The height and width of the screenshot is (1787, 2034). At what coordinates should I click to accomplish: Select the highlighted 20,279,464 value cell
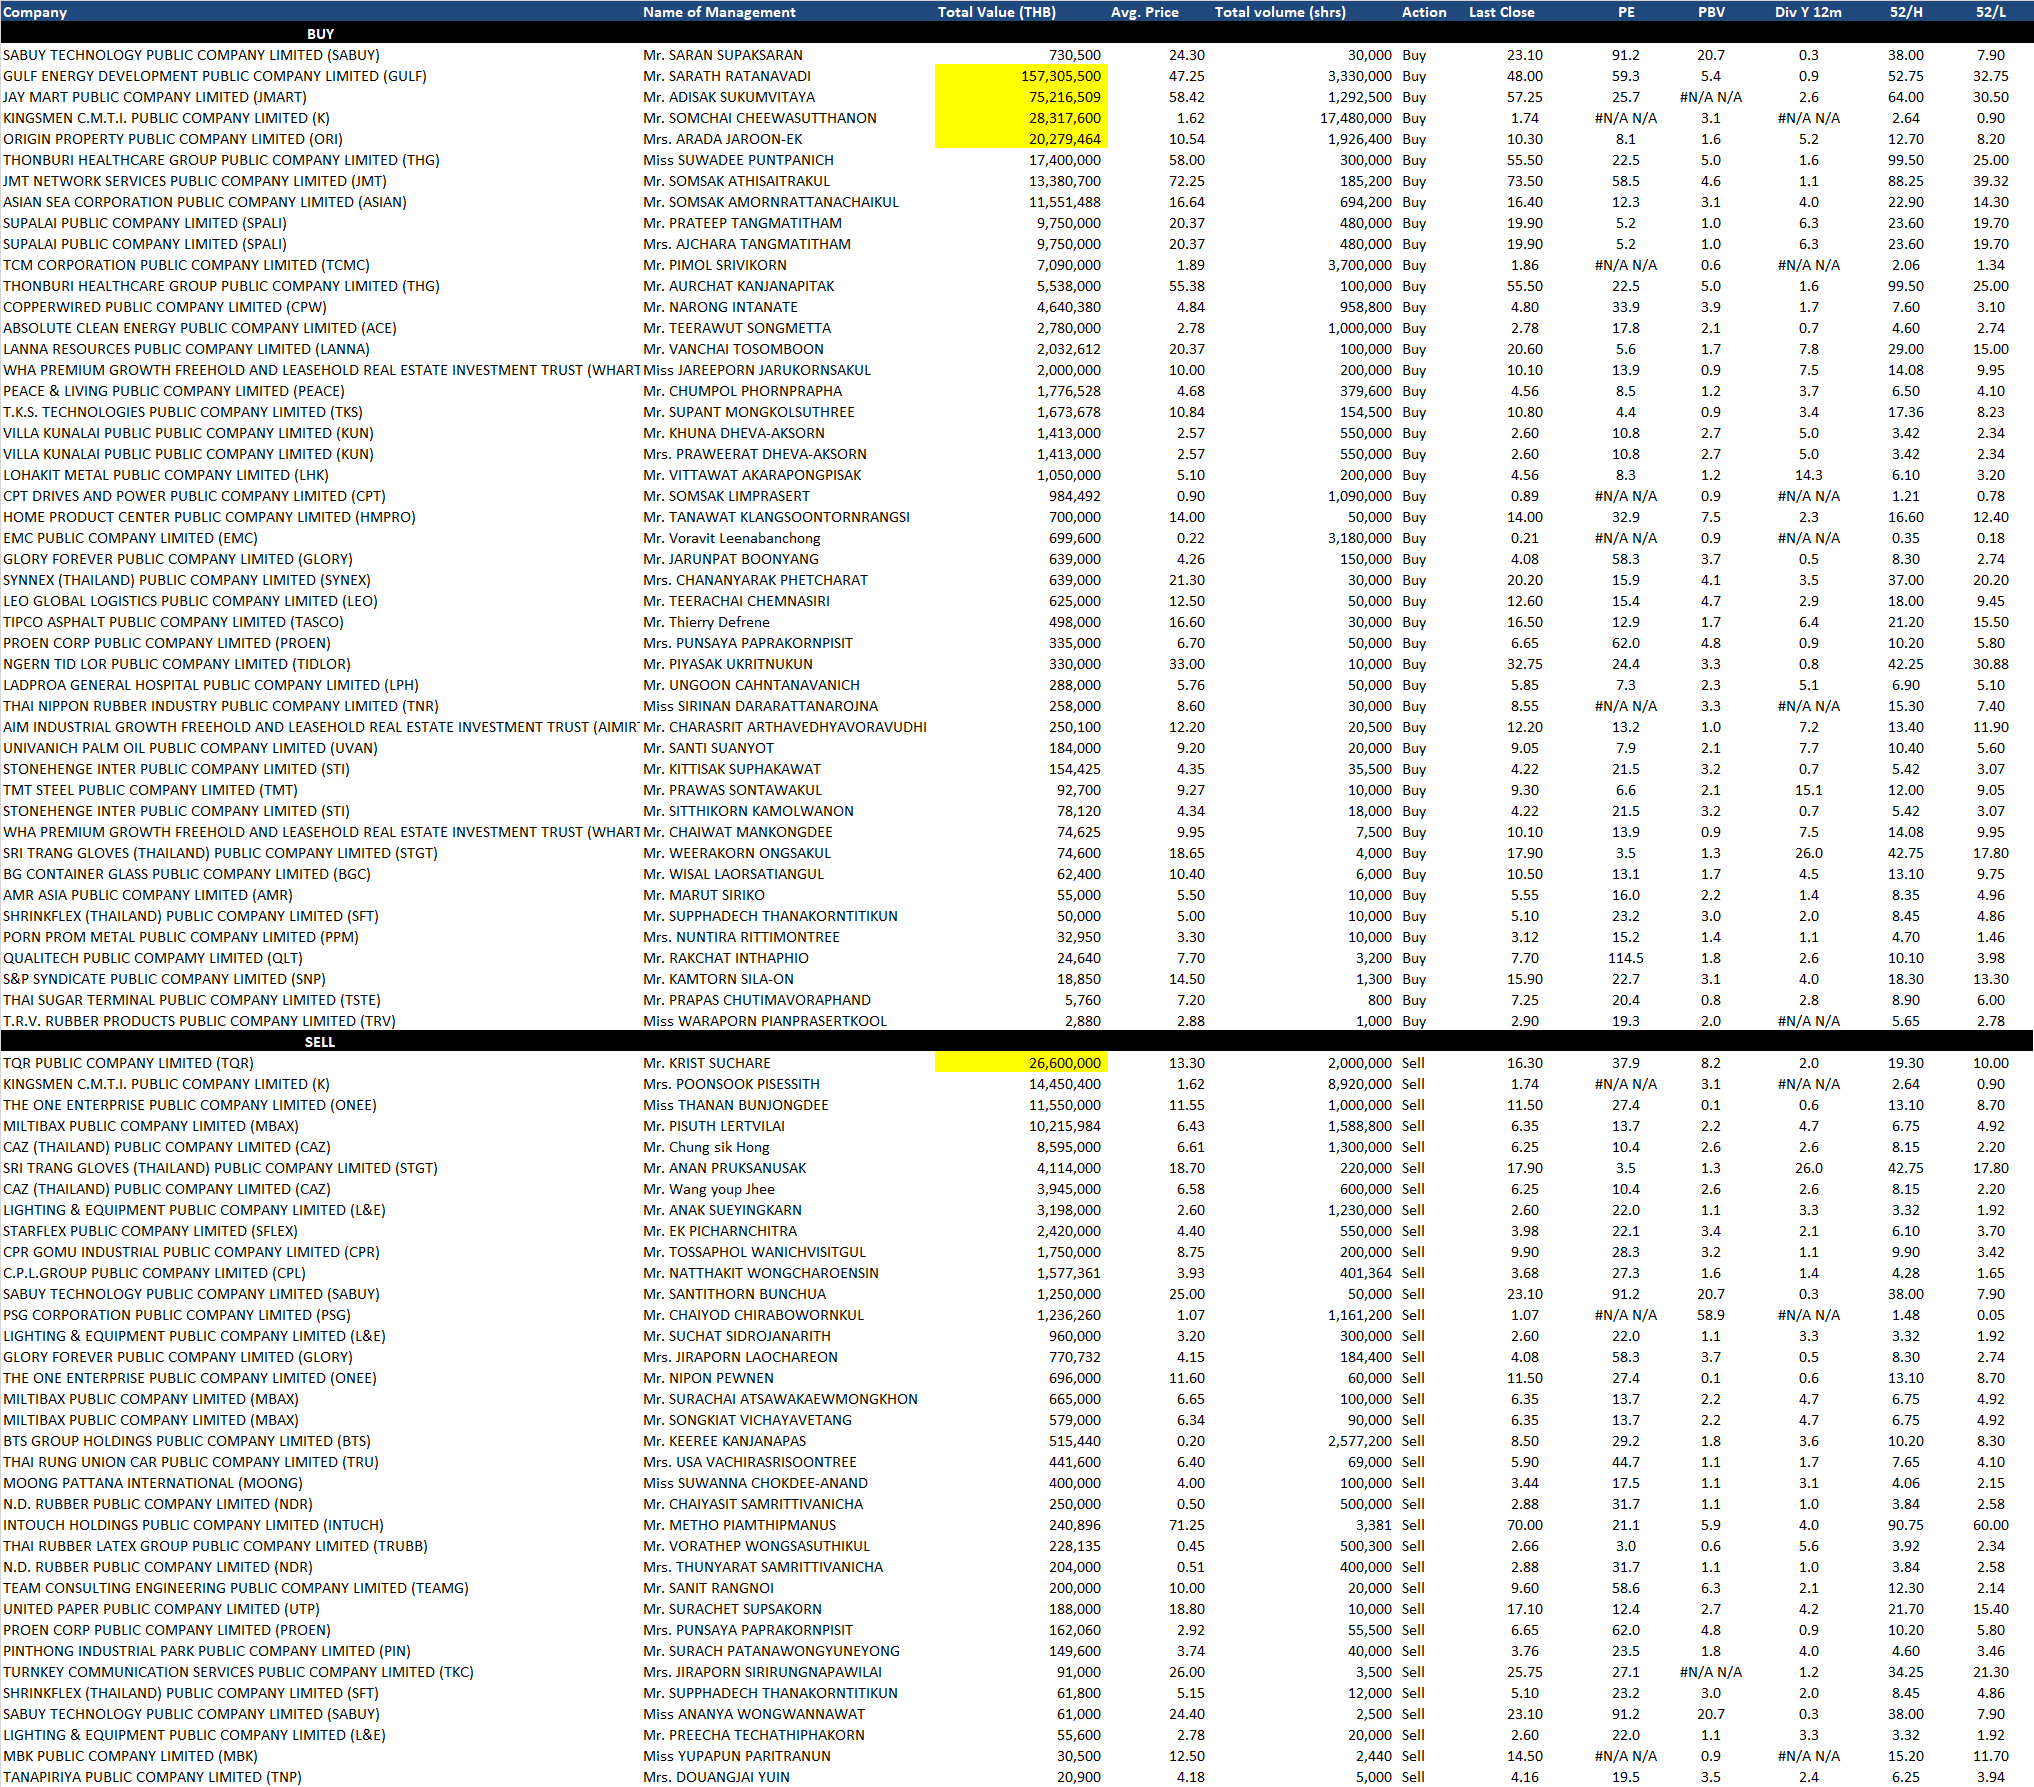[1021, 139]
